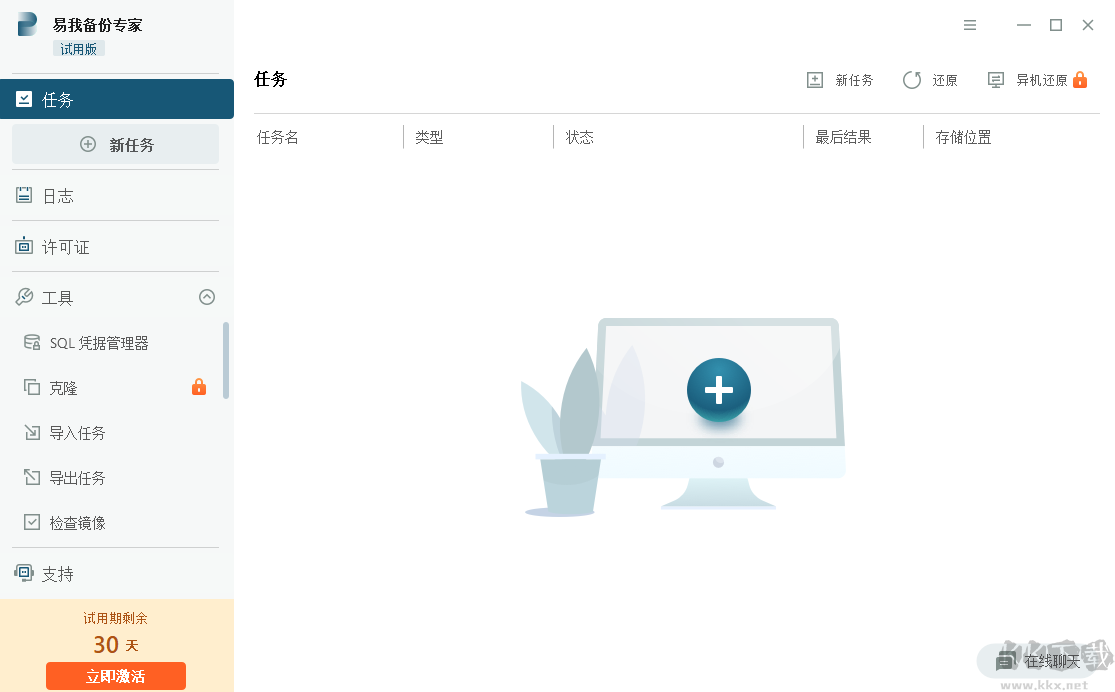Click the big plus button on the monitor
This screenshot has width=1115, height=692.
(x=719, y=391)
